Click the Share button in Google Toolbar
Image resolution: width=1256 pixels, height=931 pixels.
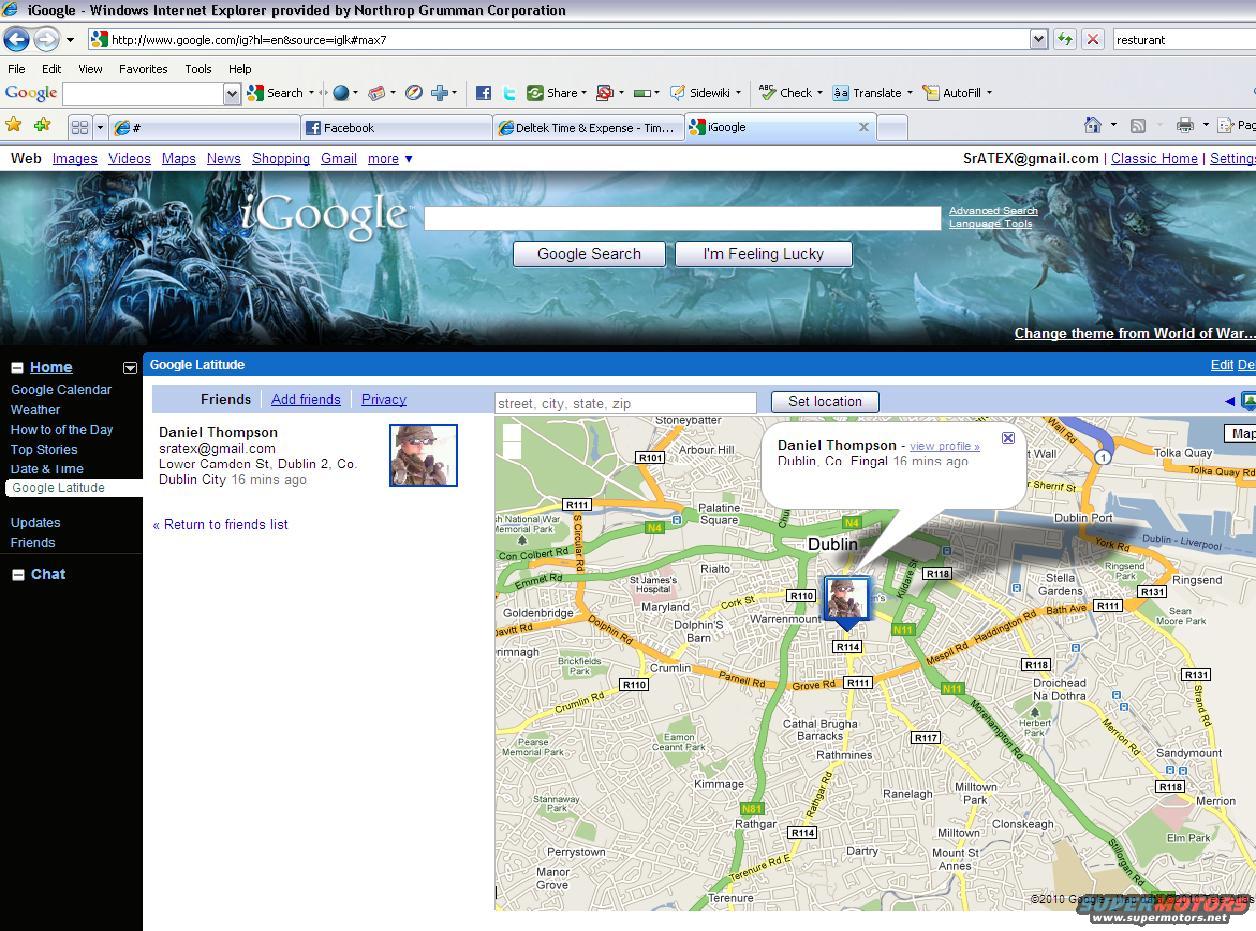[552, 93]
